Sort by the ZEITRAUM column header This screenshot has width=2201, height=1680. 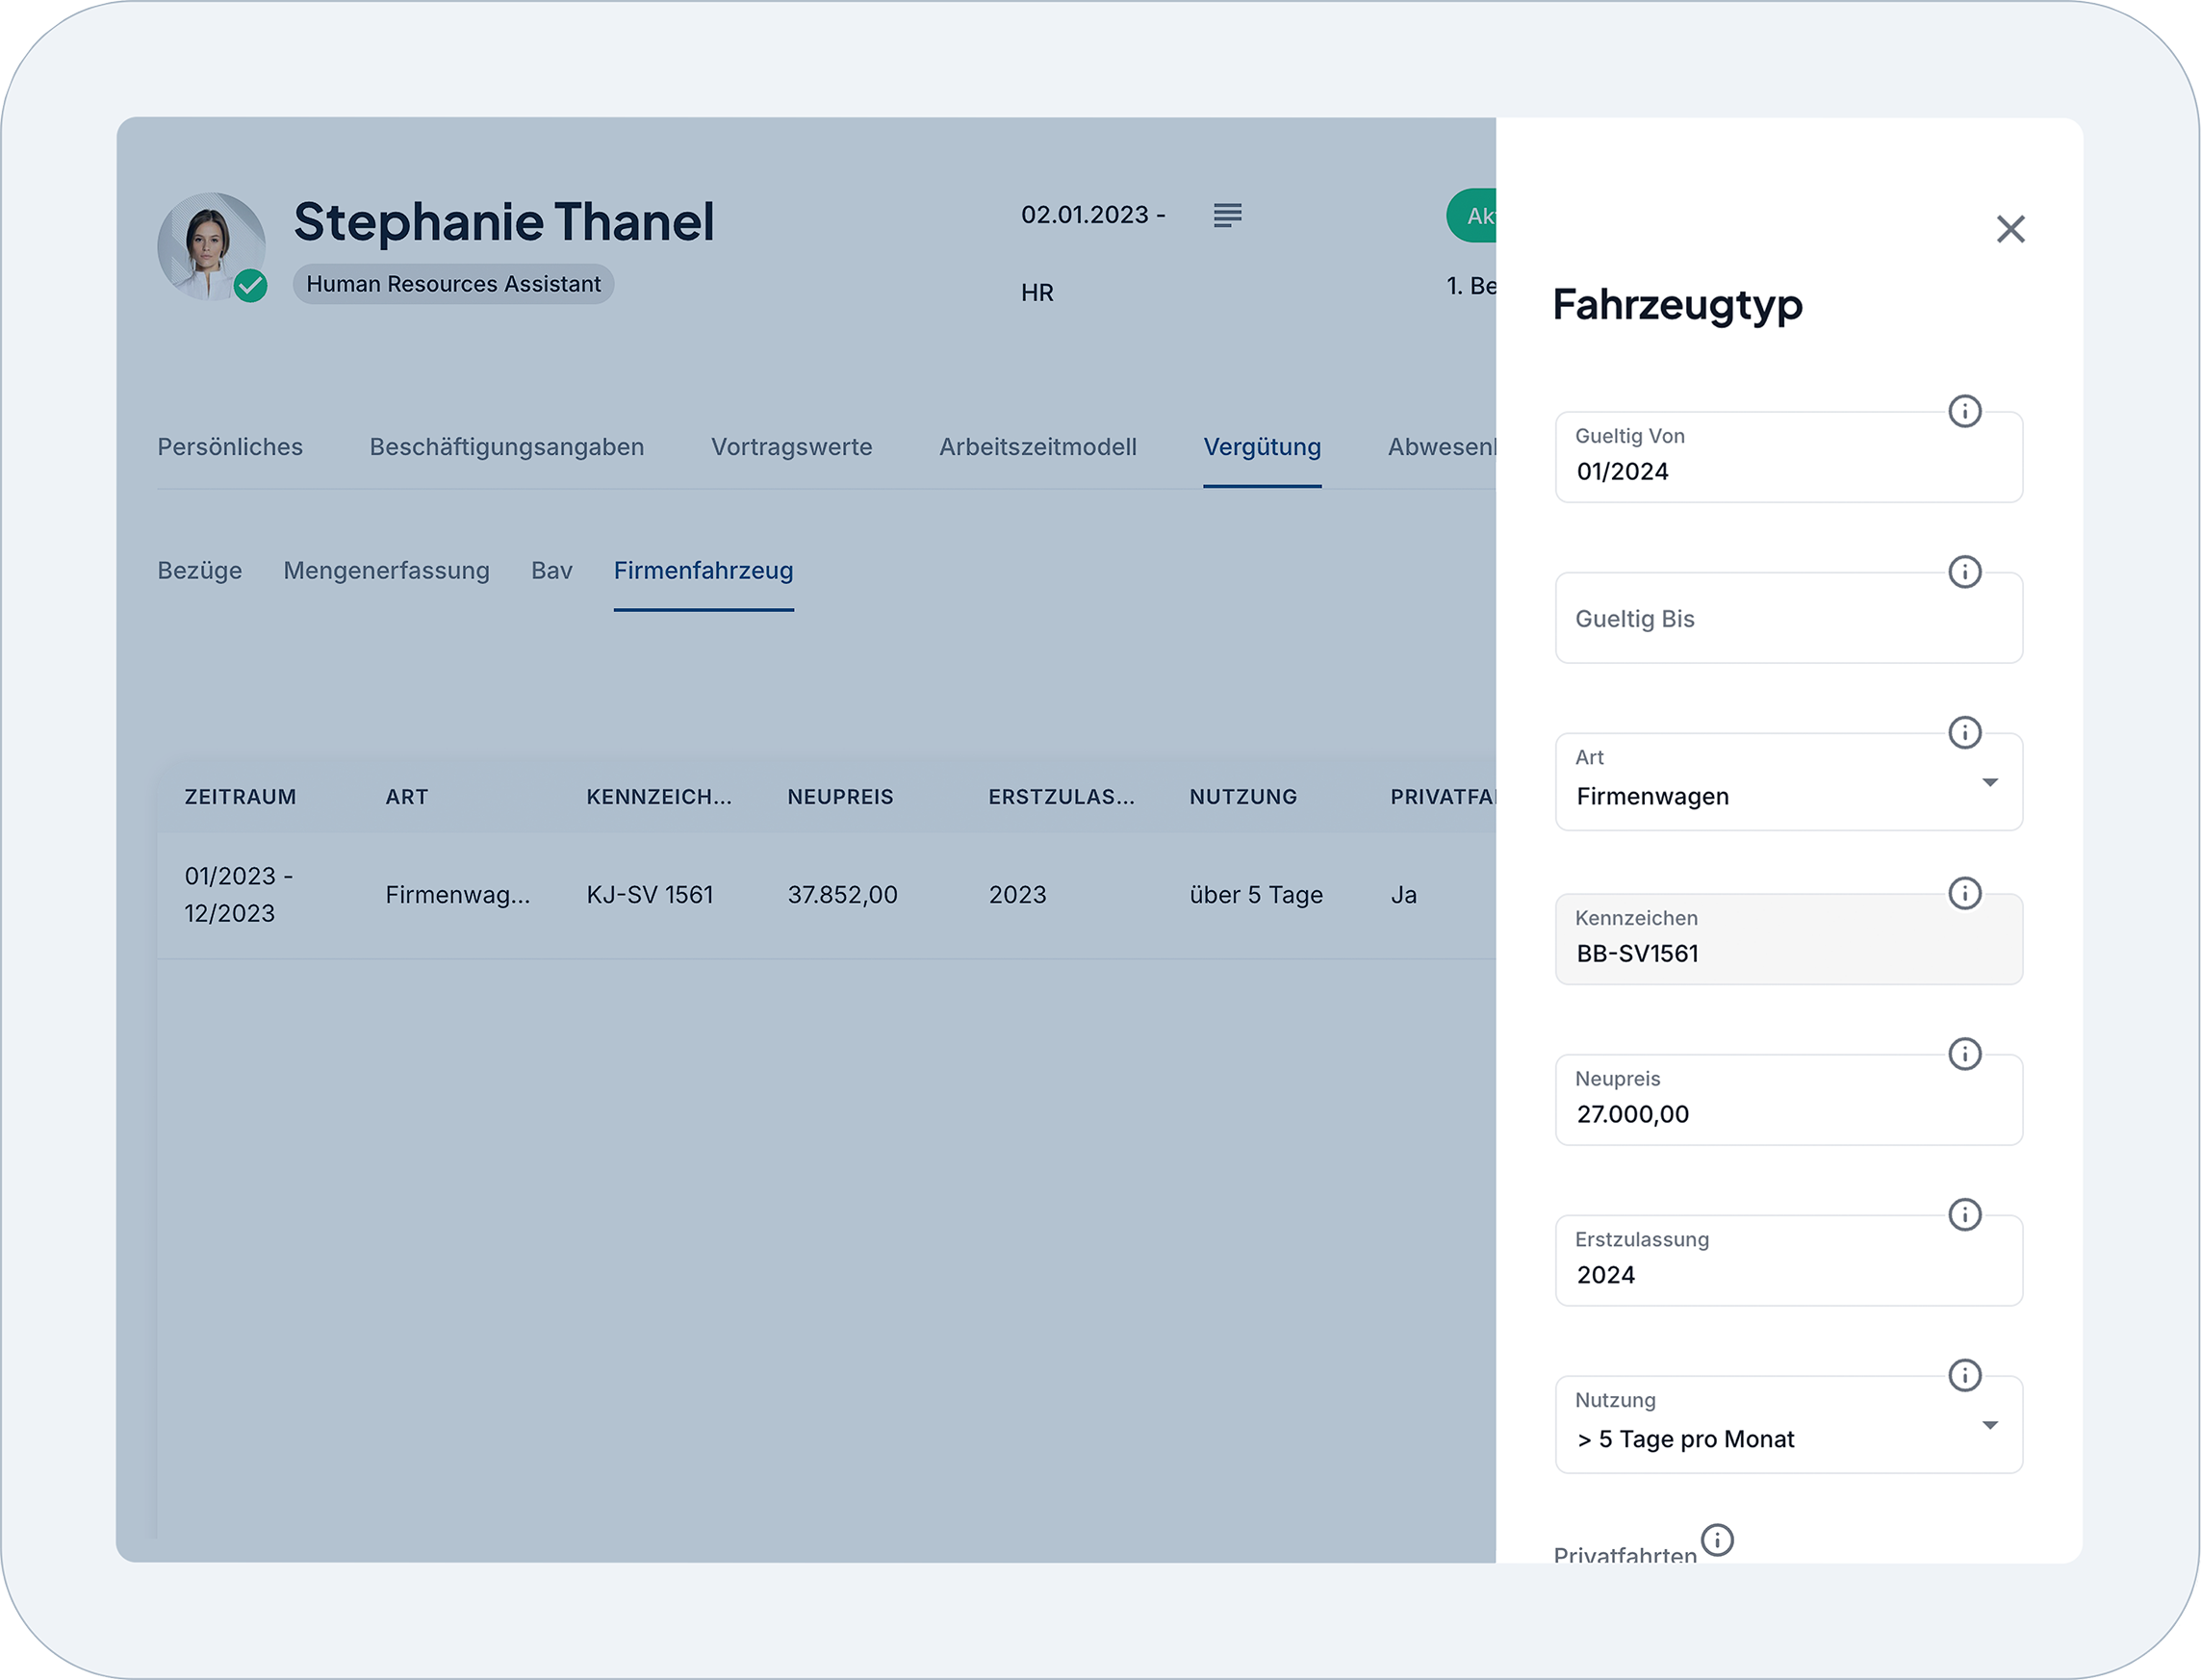coord(240,797)
